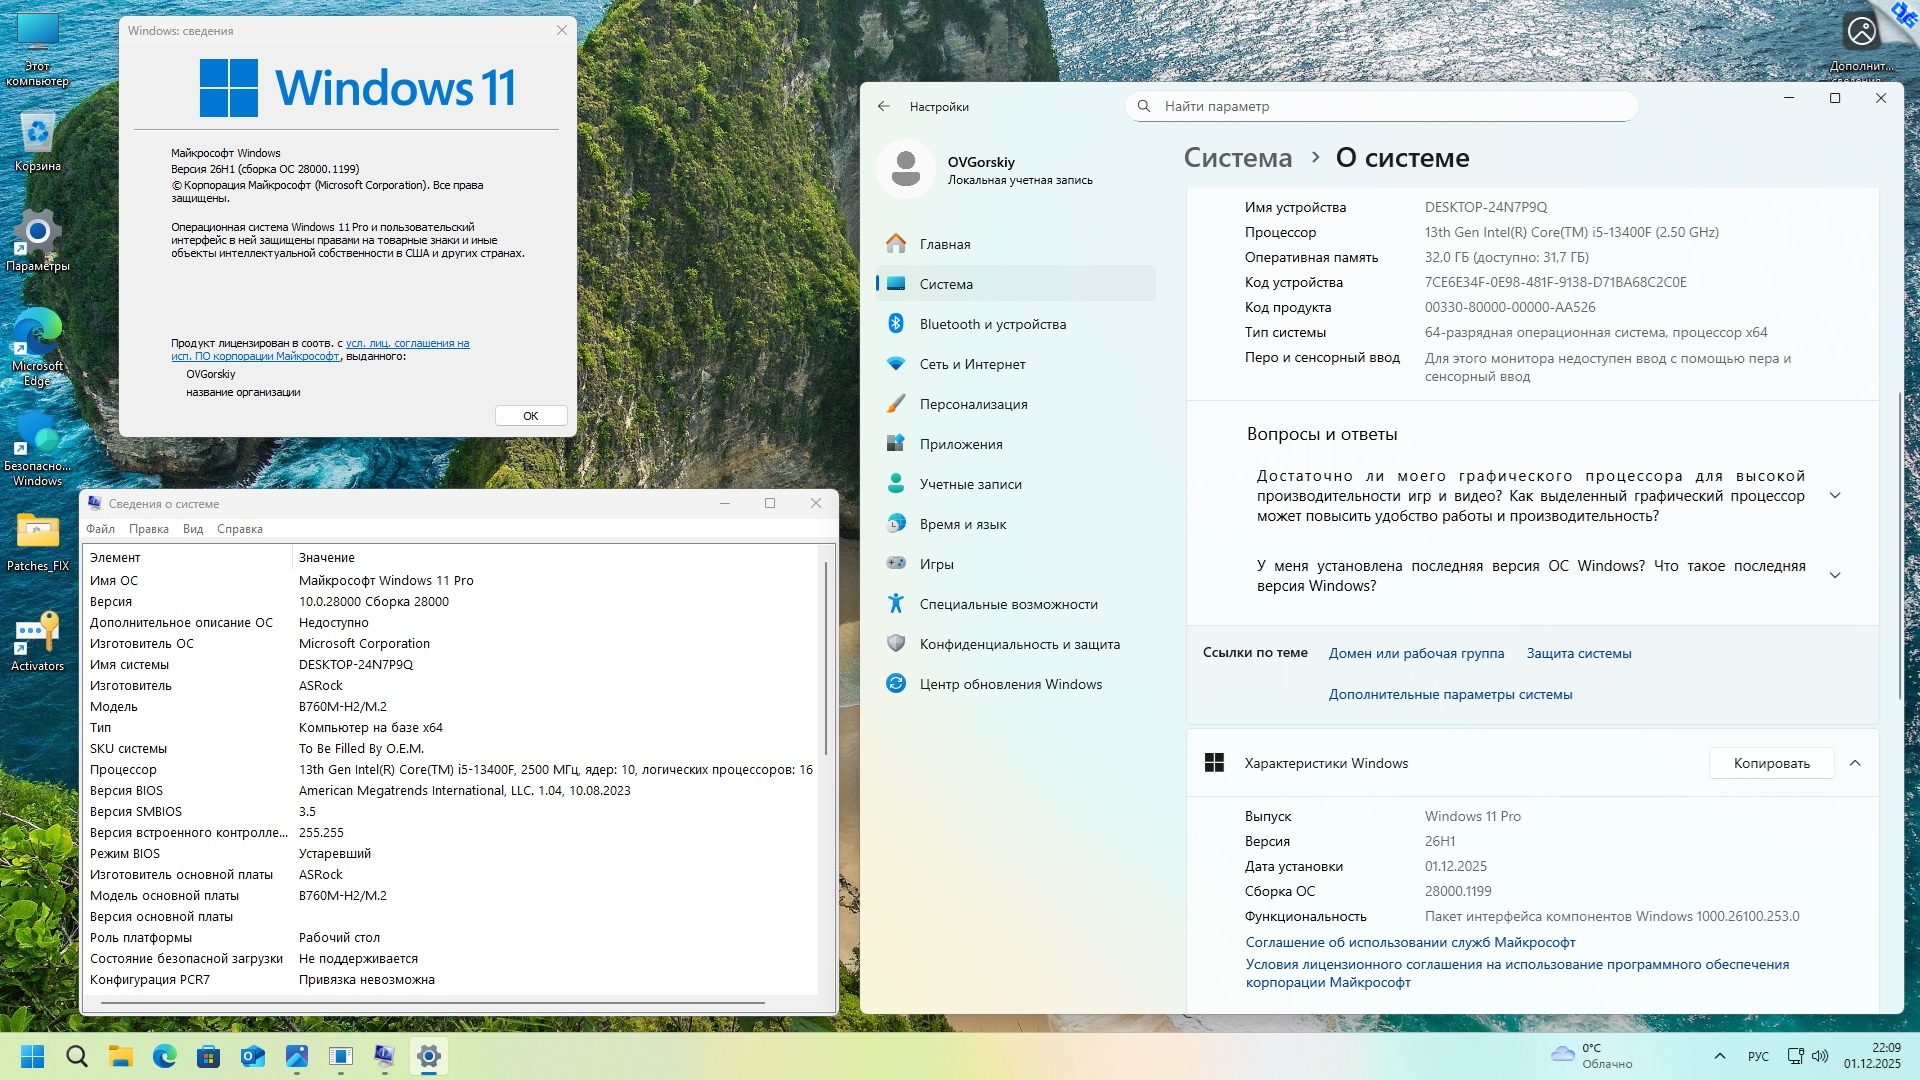1920x1080 pixels.
Task: Click OK in Windows сведения dialog
Action: (x=531, y=416)
